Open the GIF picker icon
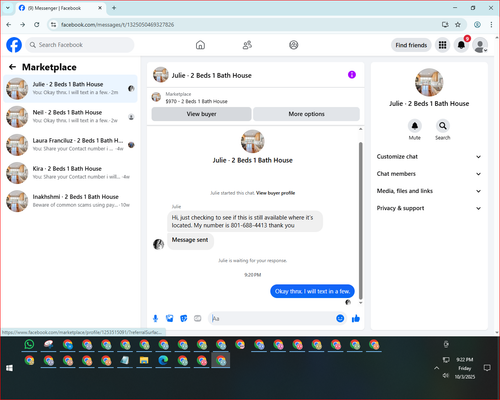 click(198, 318)
